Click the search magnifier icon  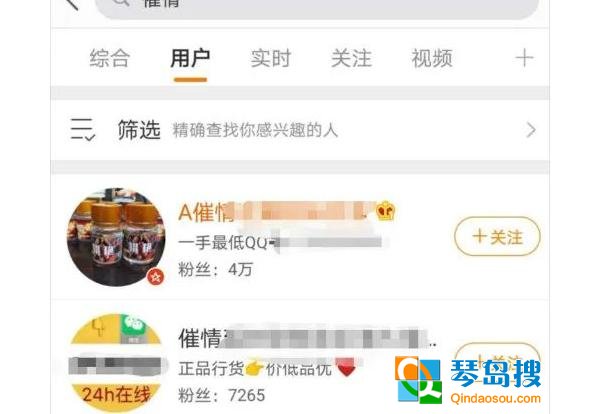pos(121,2)
